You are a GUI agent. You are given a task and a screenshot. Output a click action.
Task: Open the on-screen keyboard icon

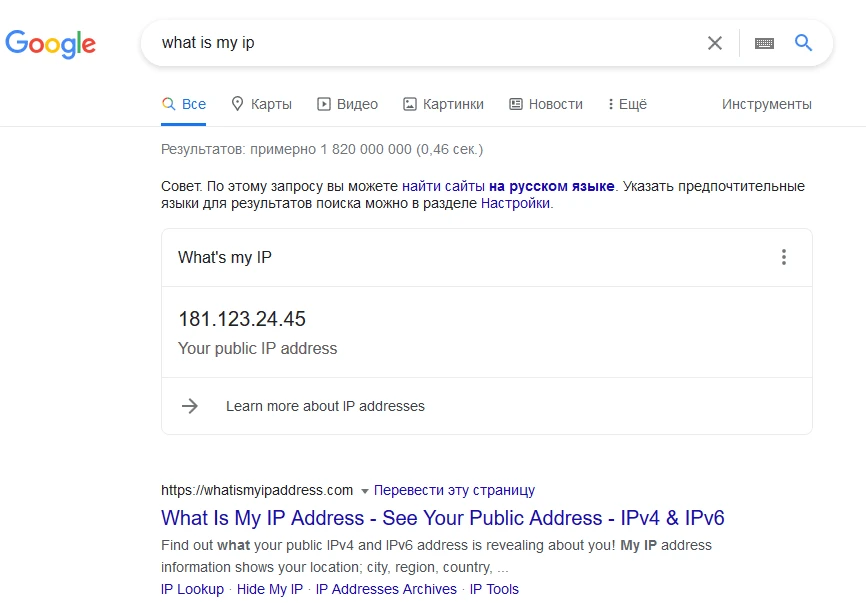(764, 43)
